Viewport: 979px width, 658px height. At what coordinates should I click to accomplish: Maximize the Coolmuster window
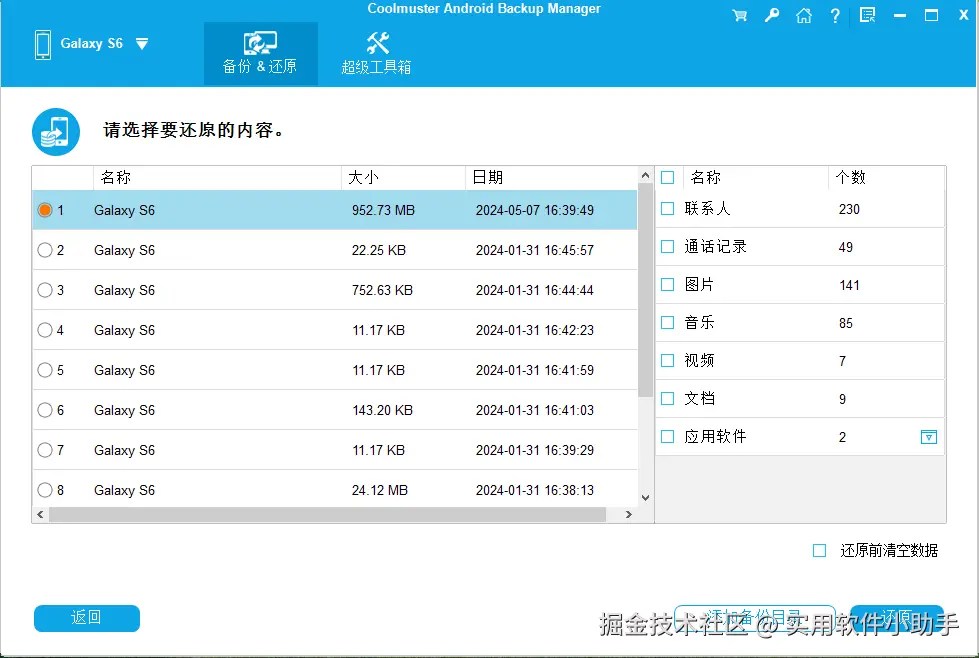click(932, 16)
